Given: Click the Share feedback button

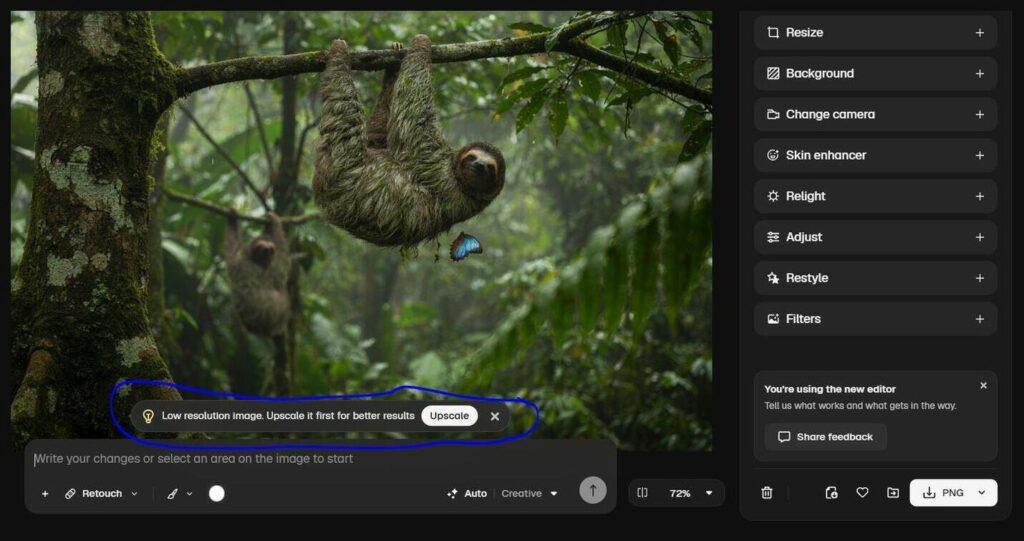Looking at the screenshot, I should pos(826,437).
